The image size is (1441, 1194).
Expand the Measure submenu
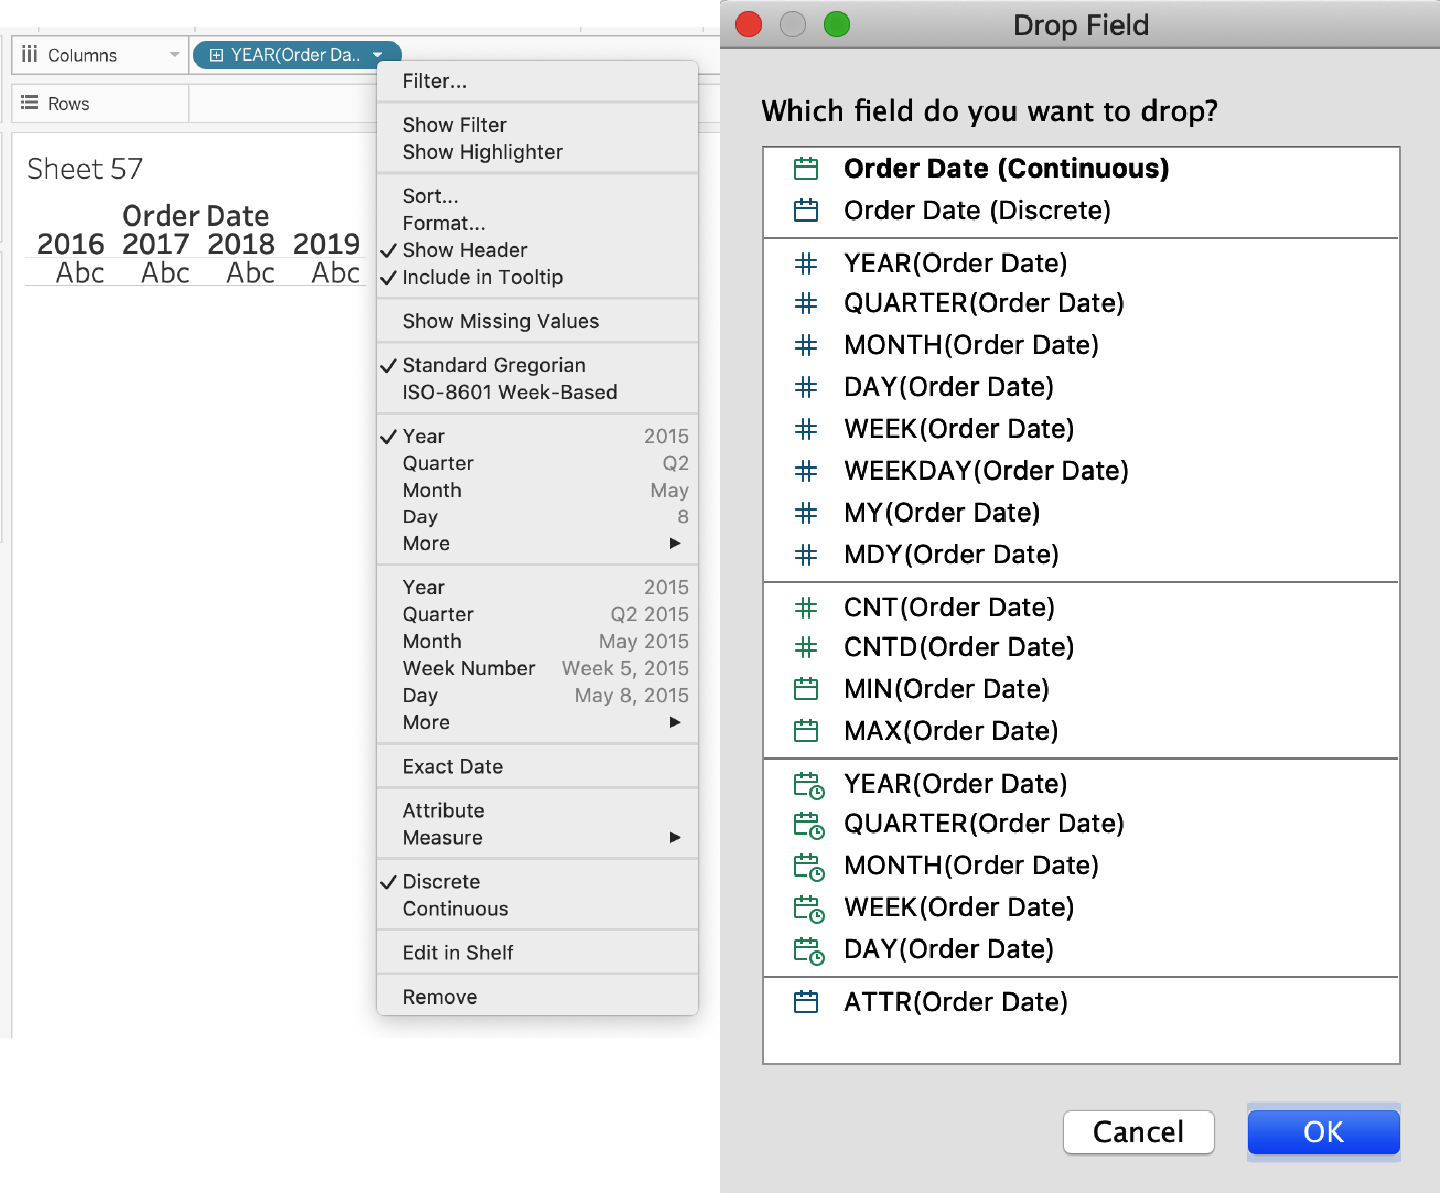pyautogui.click(x=537, y=838)
